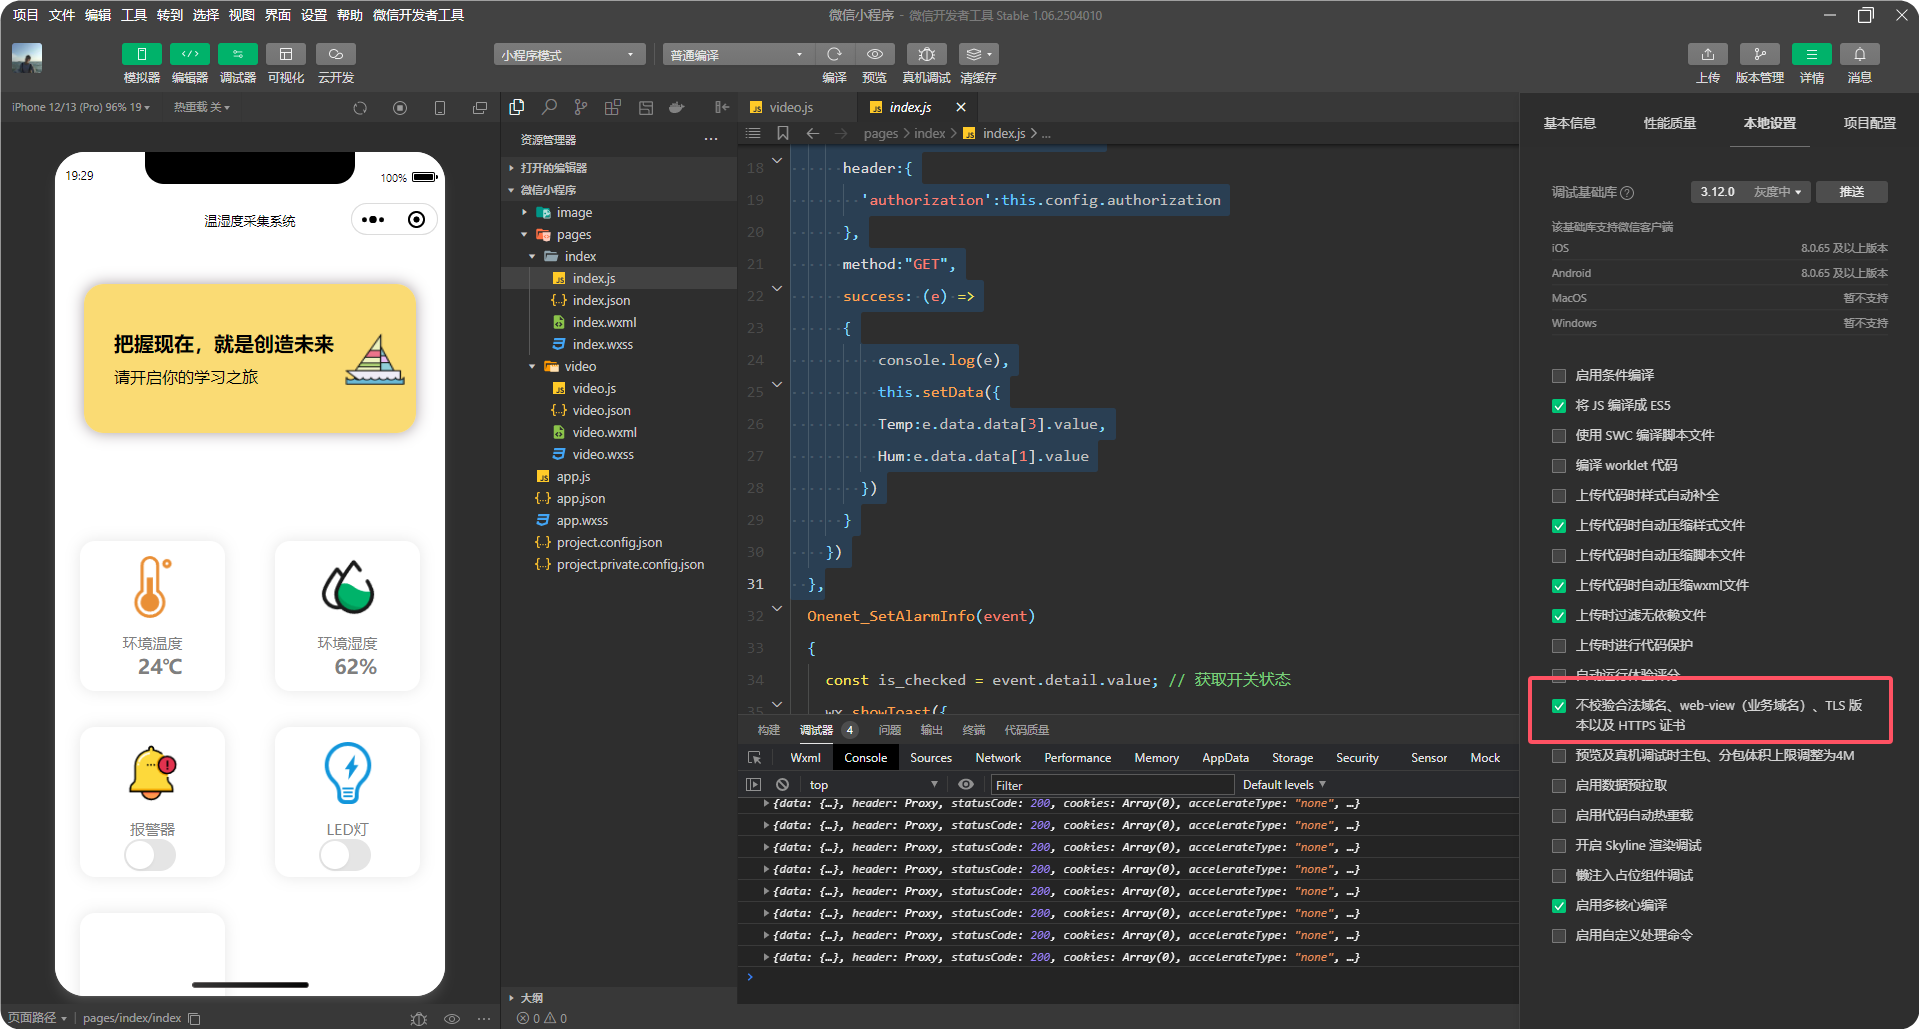Open the Cloud Development (云开发) icon
The height and width of the screenshot is (1029, 1919).
(335, 54)
